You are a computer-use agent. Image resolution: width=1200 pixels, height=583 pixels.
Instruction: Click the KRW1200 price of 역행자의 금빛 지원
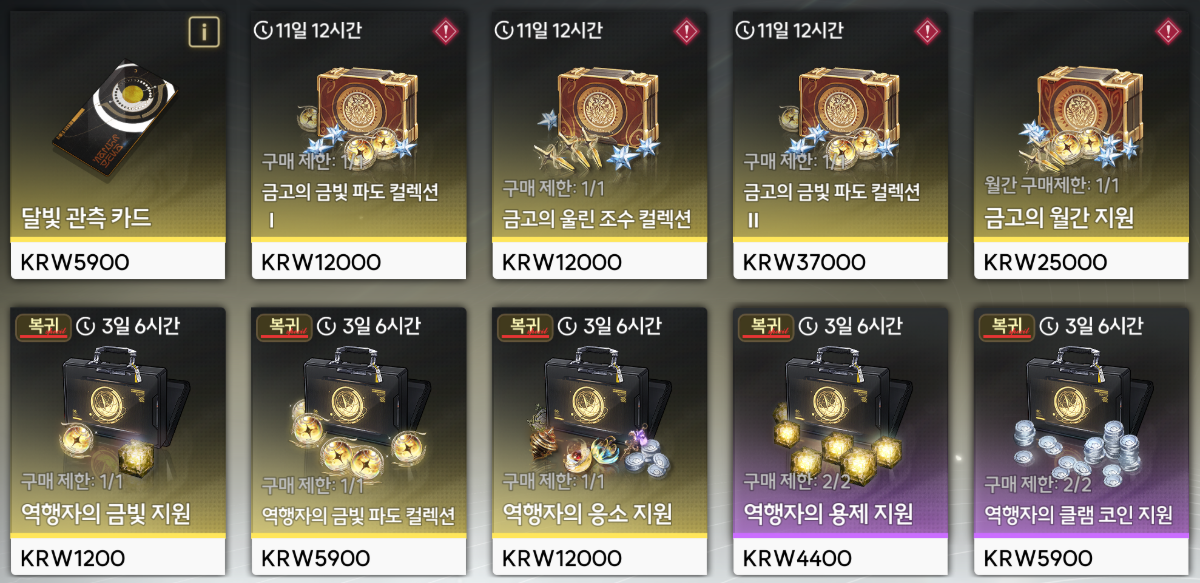point(74,557)
